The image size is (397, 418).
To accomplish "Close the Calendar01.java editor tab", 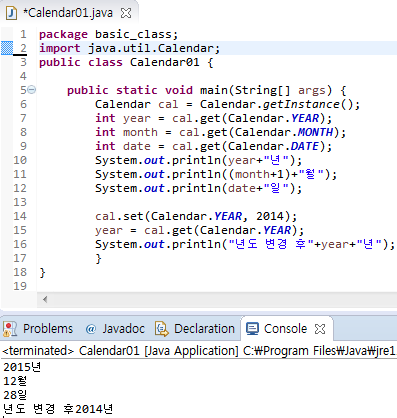I will (126, 13).
